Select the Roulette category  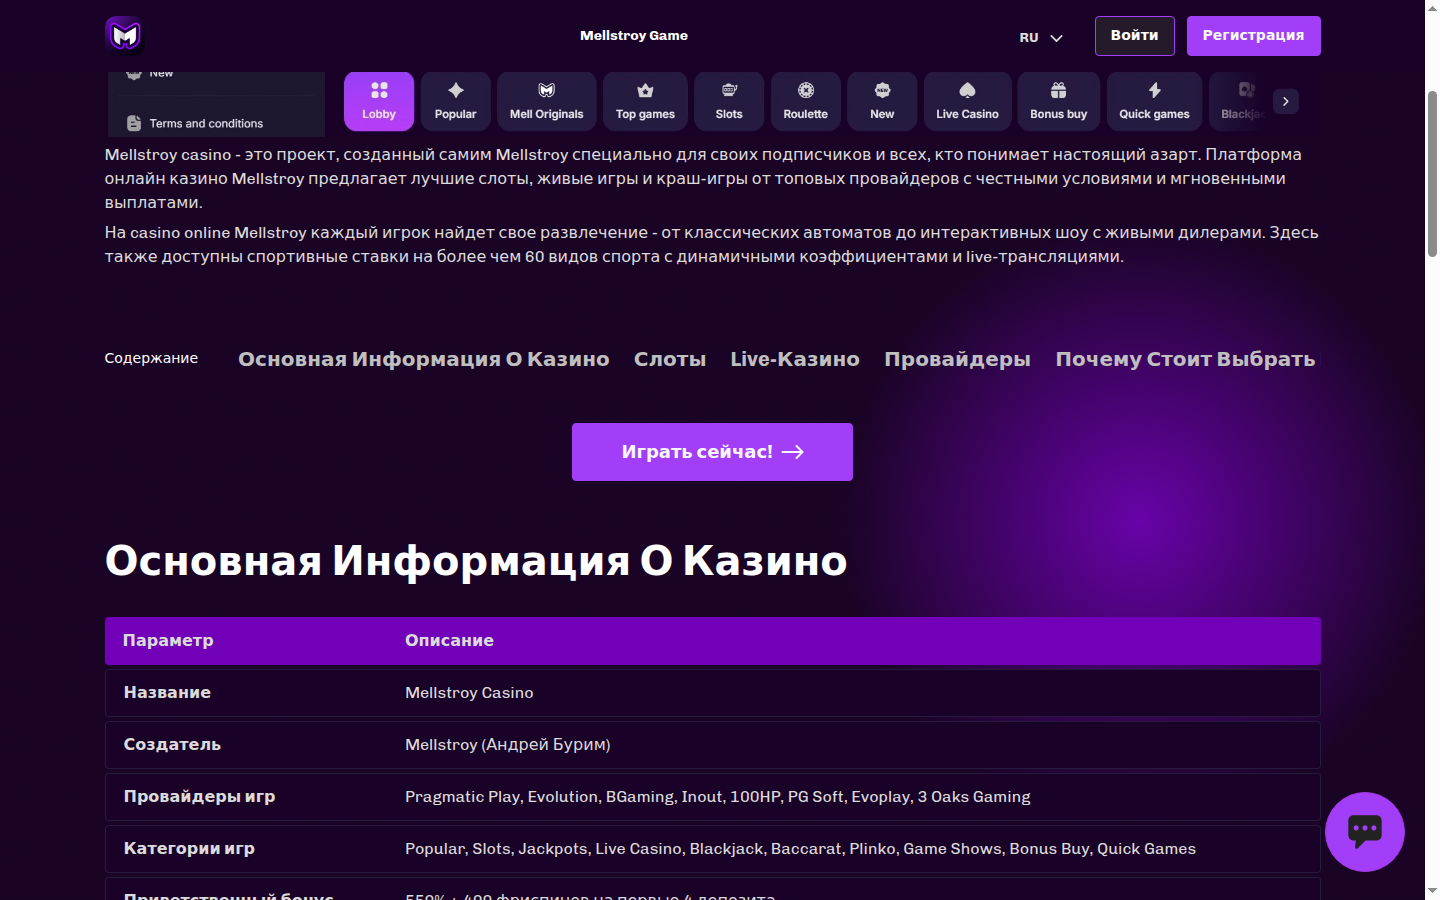(806, 101)
